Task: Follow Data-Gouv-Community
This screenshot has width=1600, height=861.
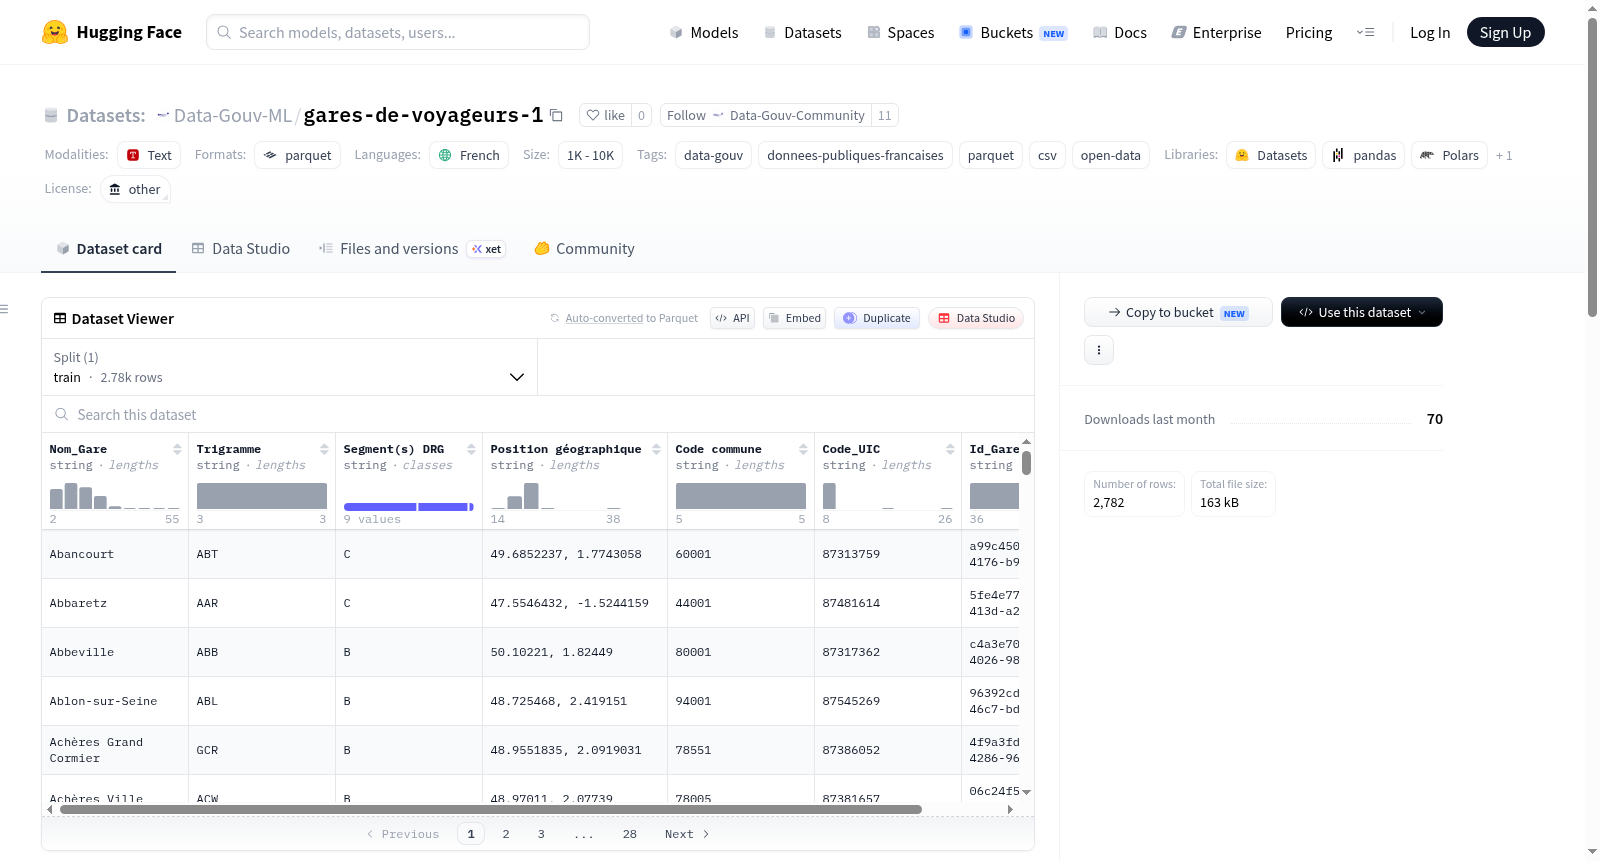Action: (765, 115)
